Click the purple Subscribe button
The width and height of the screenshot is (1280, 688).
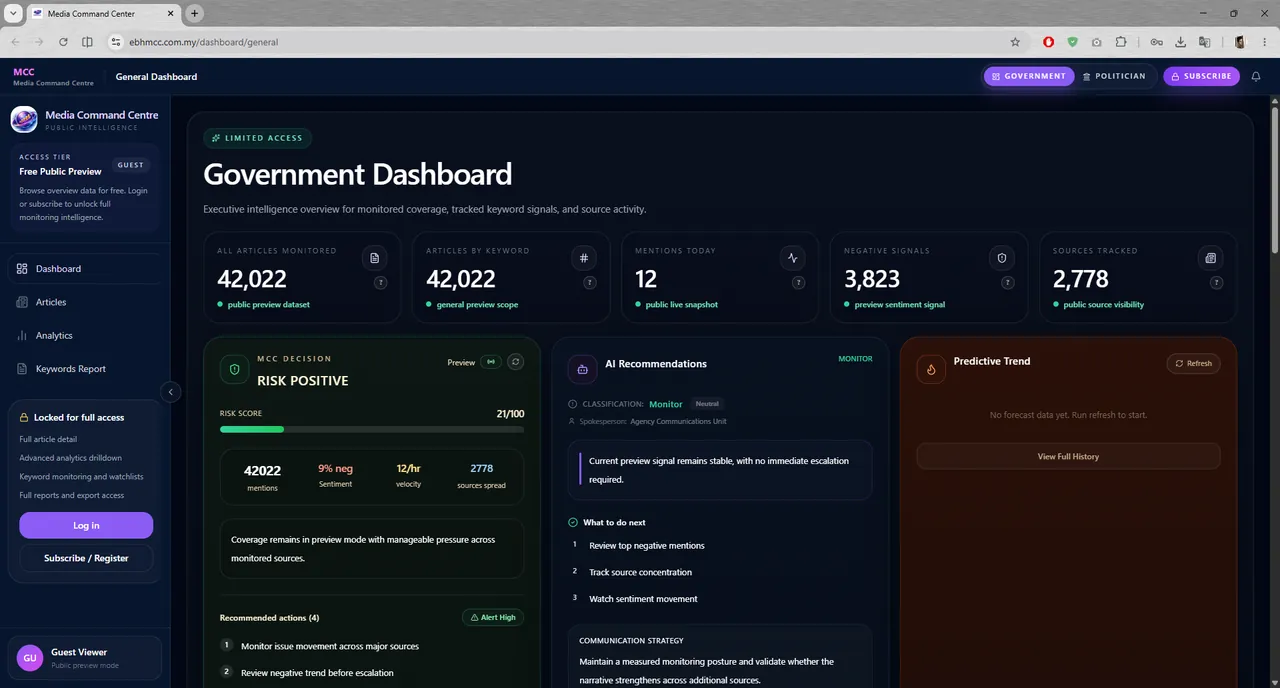click(x=1201, y=76)
